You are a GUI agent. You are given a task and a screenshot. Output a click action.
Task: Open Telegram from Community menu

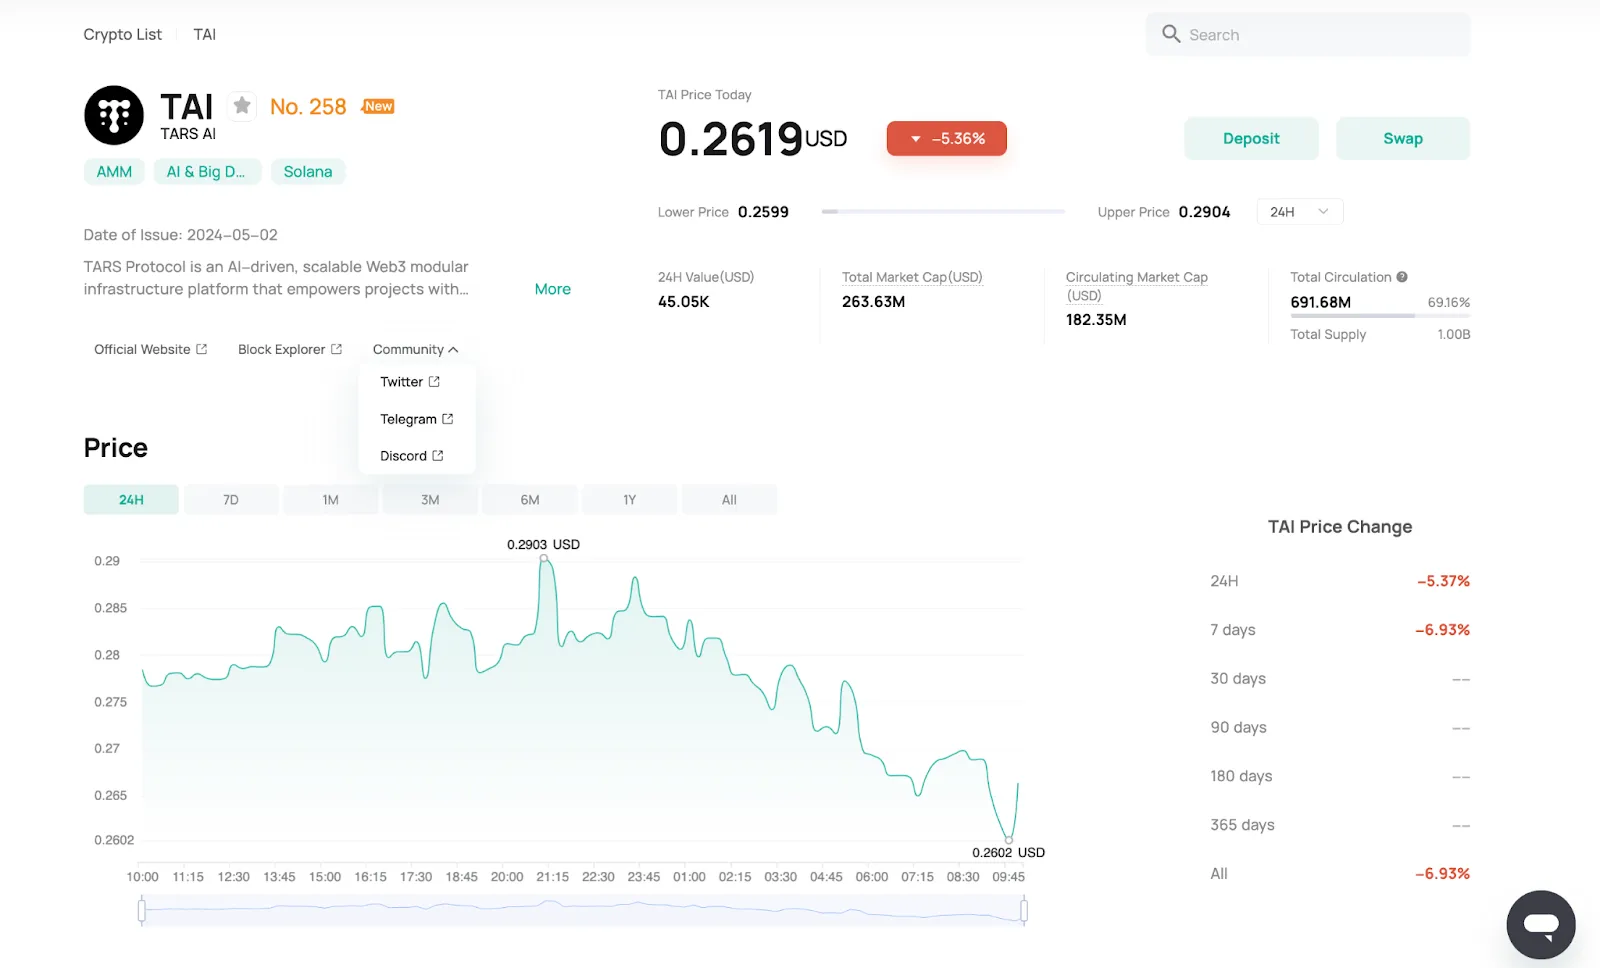(x=417, y=419)
